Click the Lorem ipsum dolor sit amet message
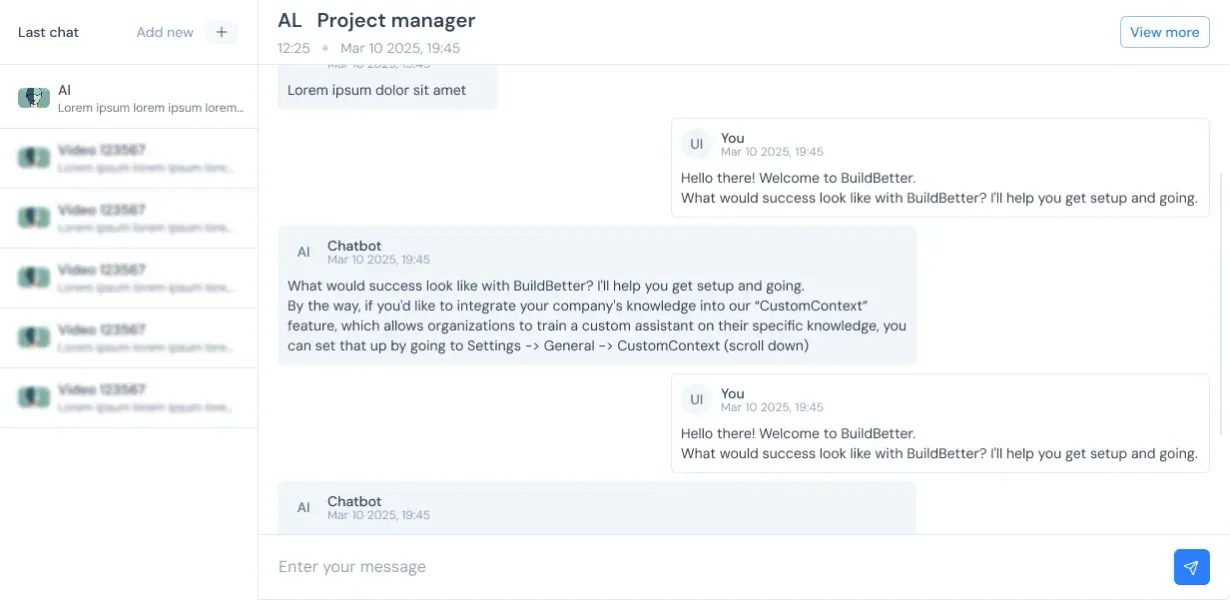The width and height of the screenshot is (1230, 600). (377, 90)
